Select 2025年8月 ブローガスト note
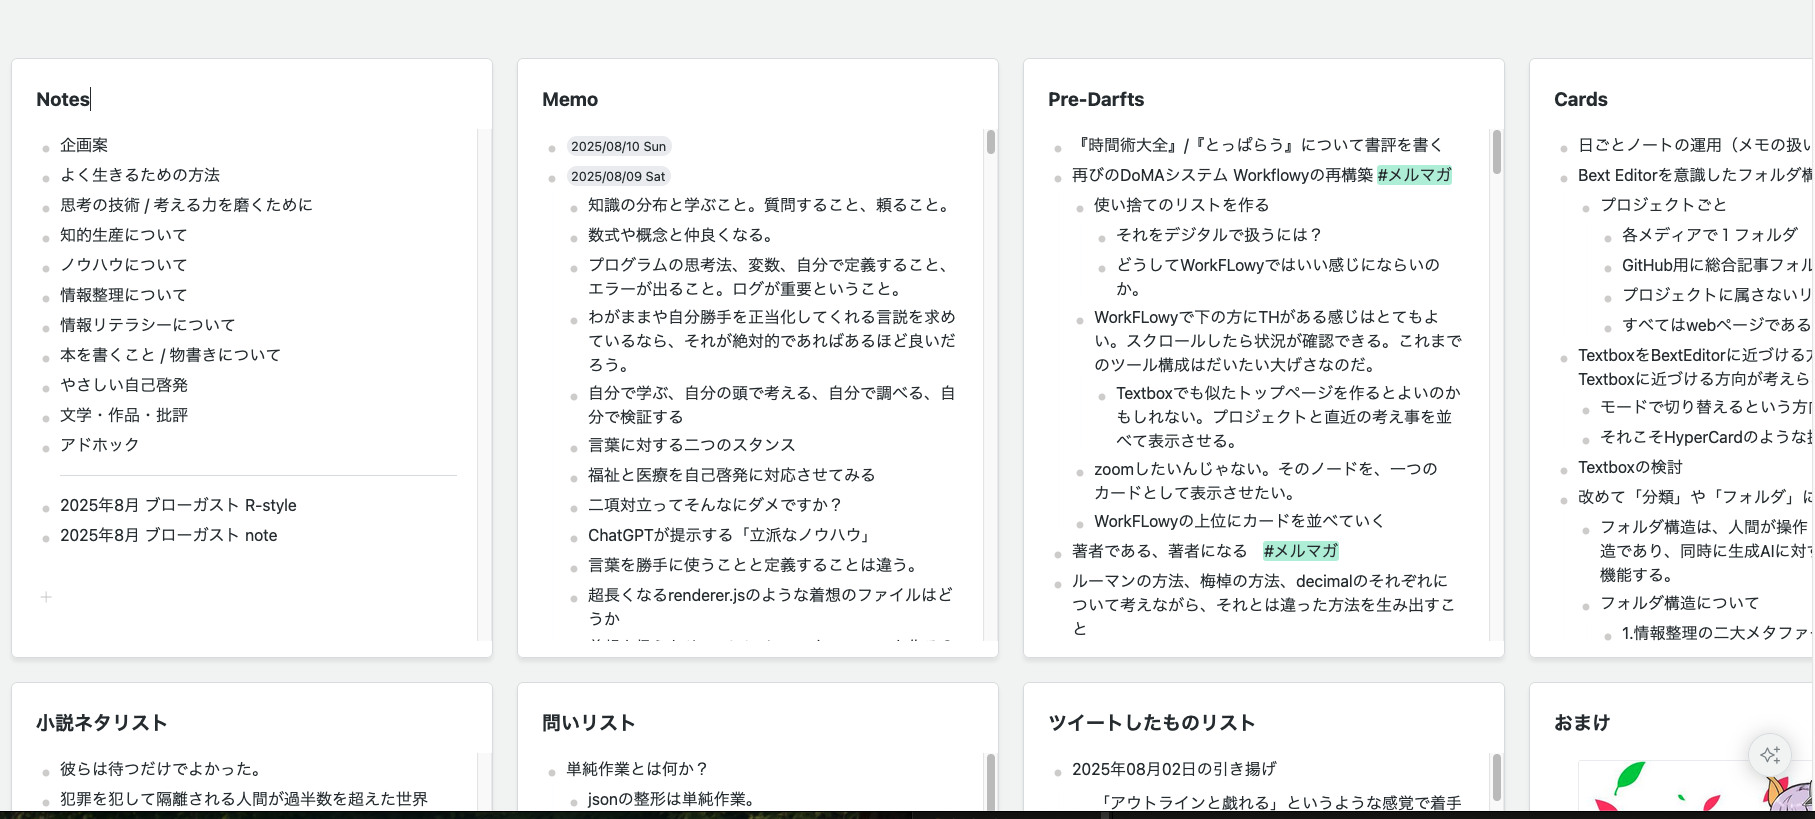This screenshot has height=819, width=1815. [169, 535]
